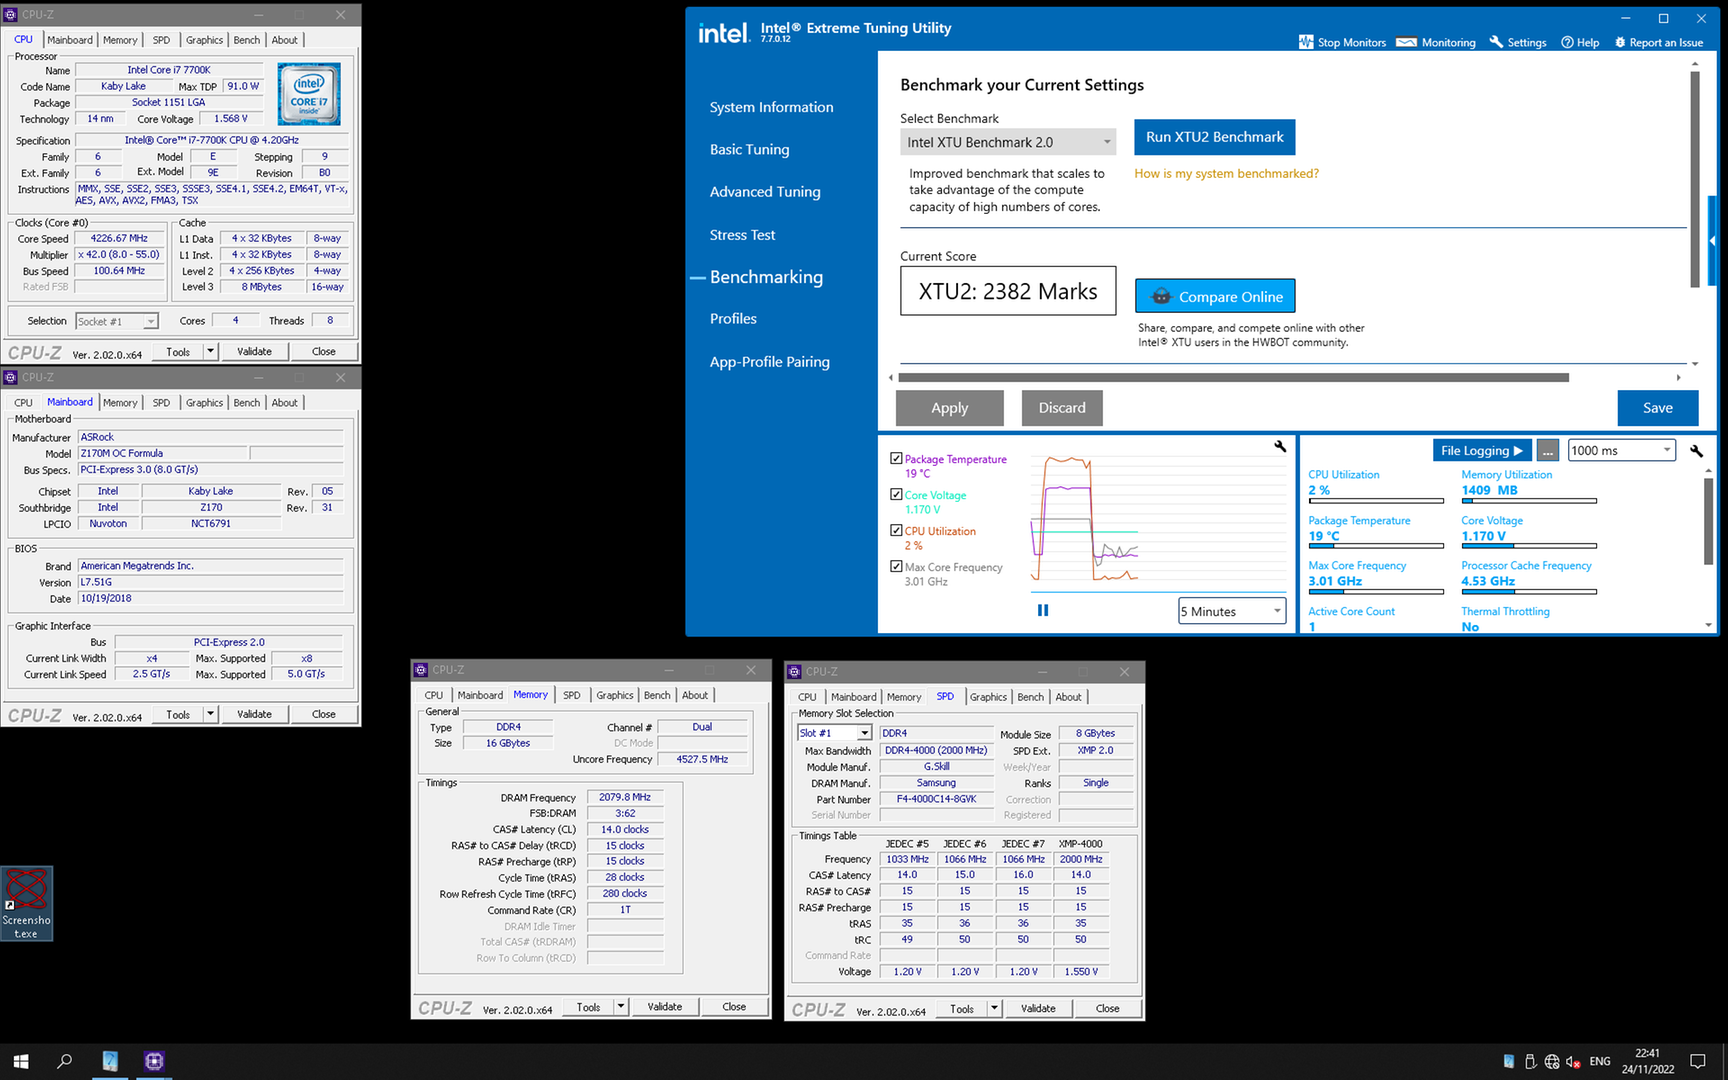Image resolution: width=1728 pixels, height=1080 pixels.
Task: Switch to Graphics tab in Memory window
Action: 615,695
